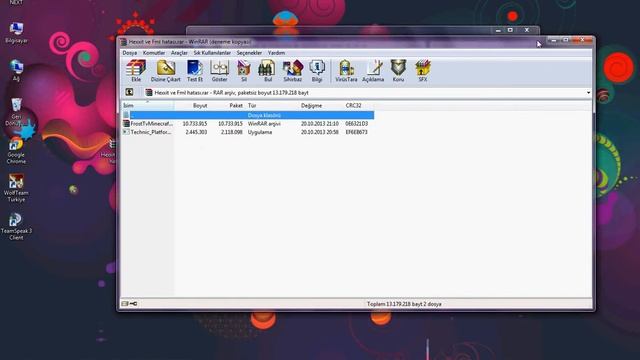Open the Dosya menu
640x360 pixels.
point(130,53)
